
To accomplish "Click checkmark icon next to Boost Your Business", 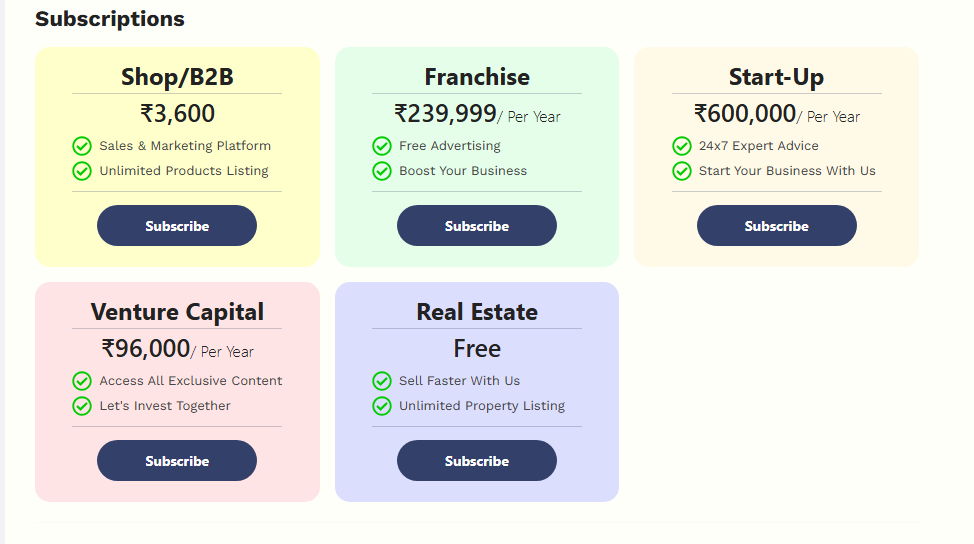I will pyautogui.click(x=382, y=171).
